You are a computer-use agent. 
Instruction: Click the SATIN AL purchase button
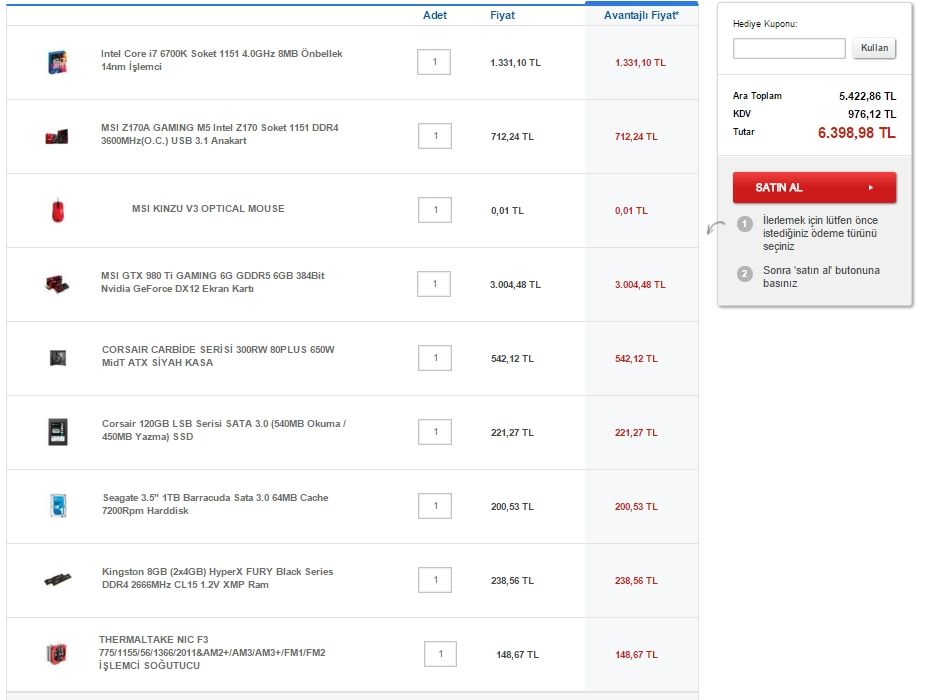tap(814, 188)
